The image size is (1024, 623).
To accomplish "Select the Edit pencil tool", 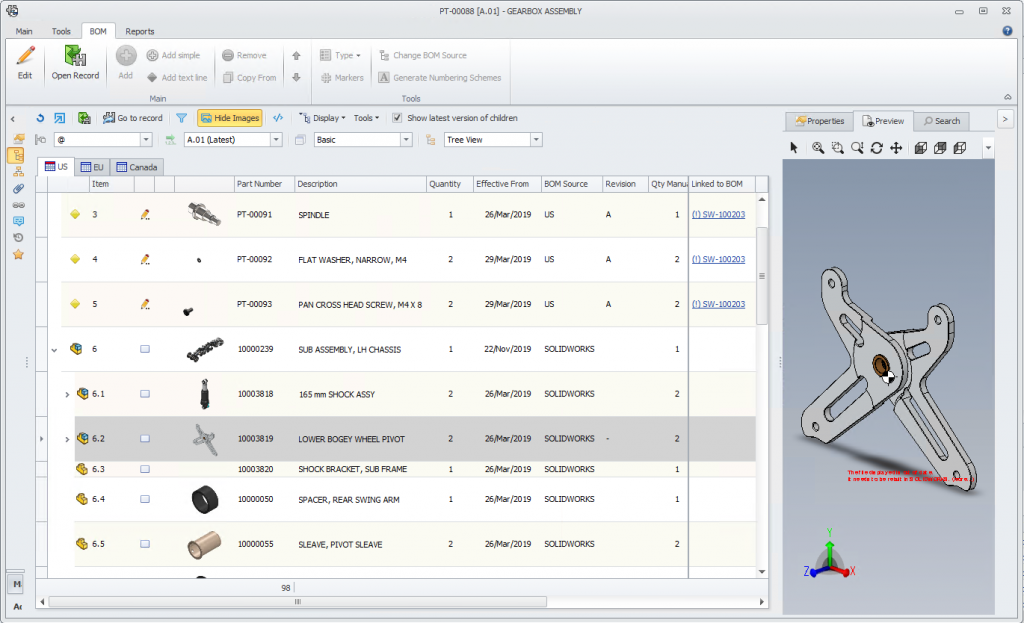I will [23, 61].
